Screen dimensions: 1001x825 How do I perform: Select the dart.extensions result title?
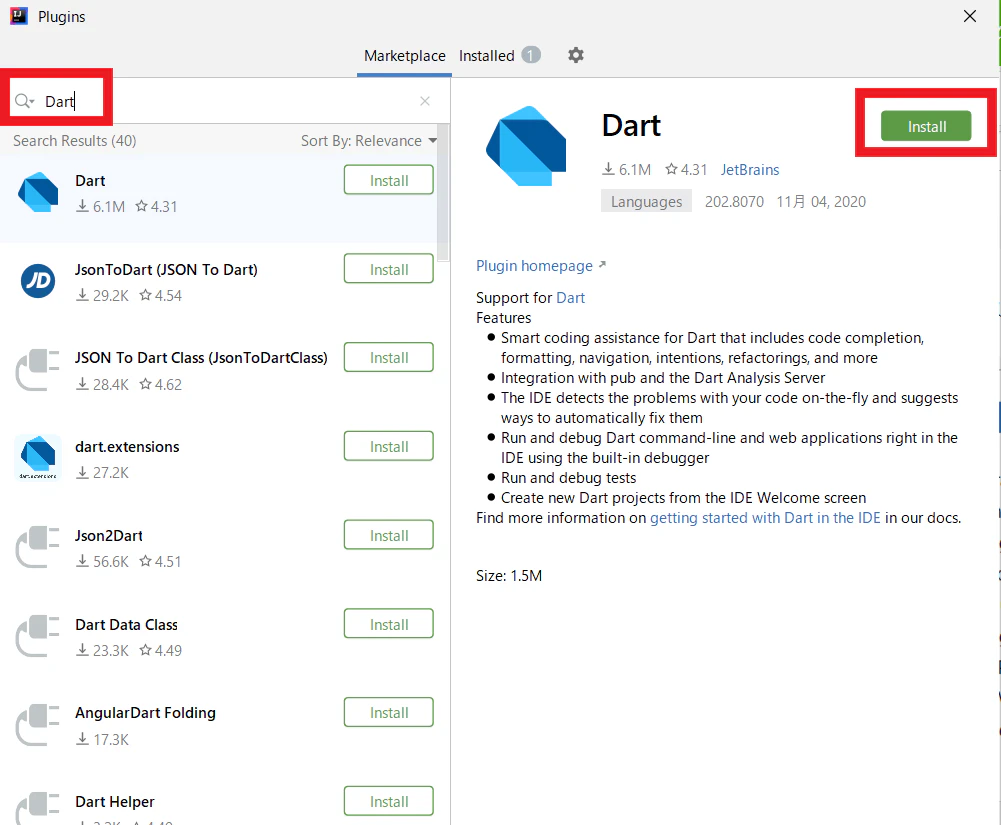point(127,447)
